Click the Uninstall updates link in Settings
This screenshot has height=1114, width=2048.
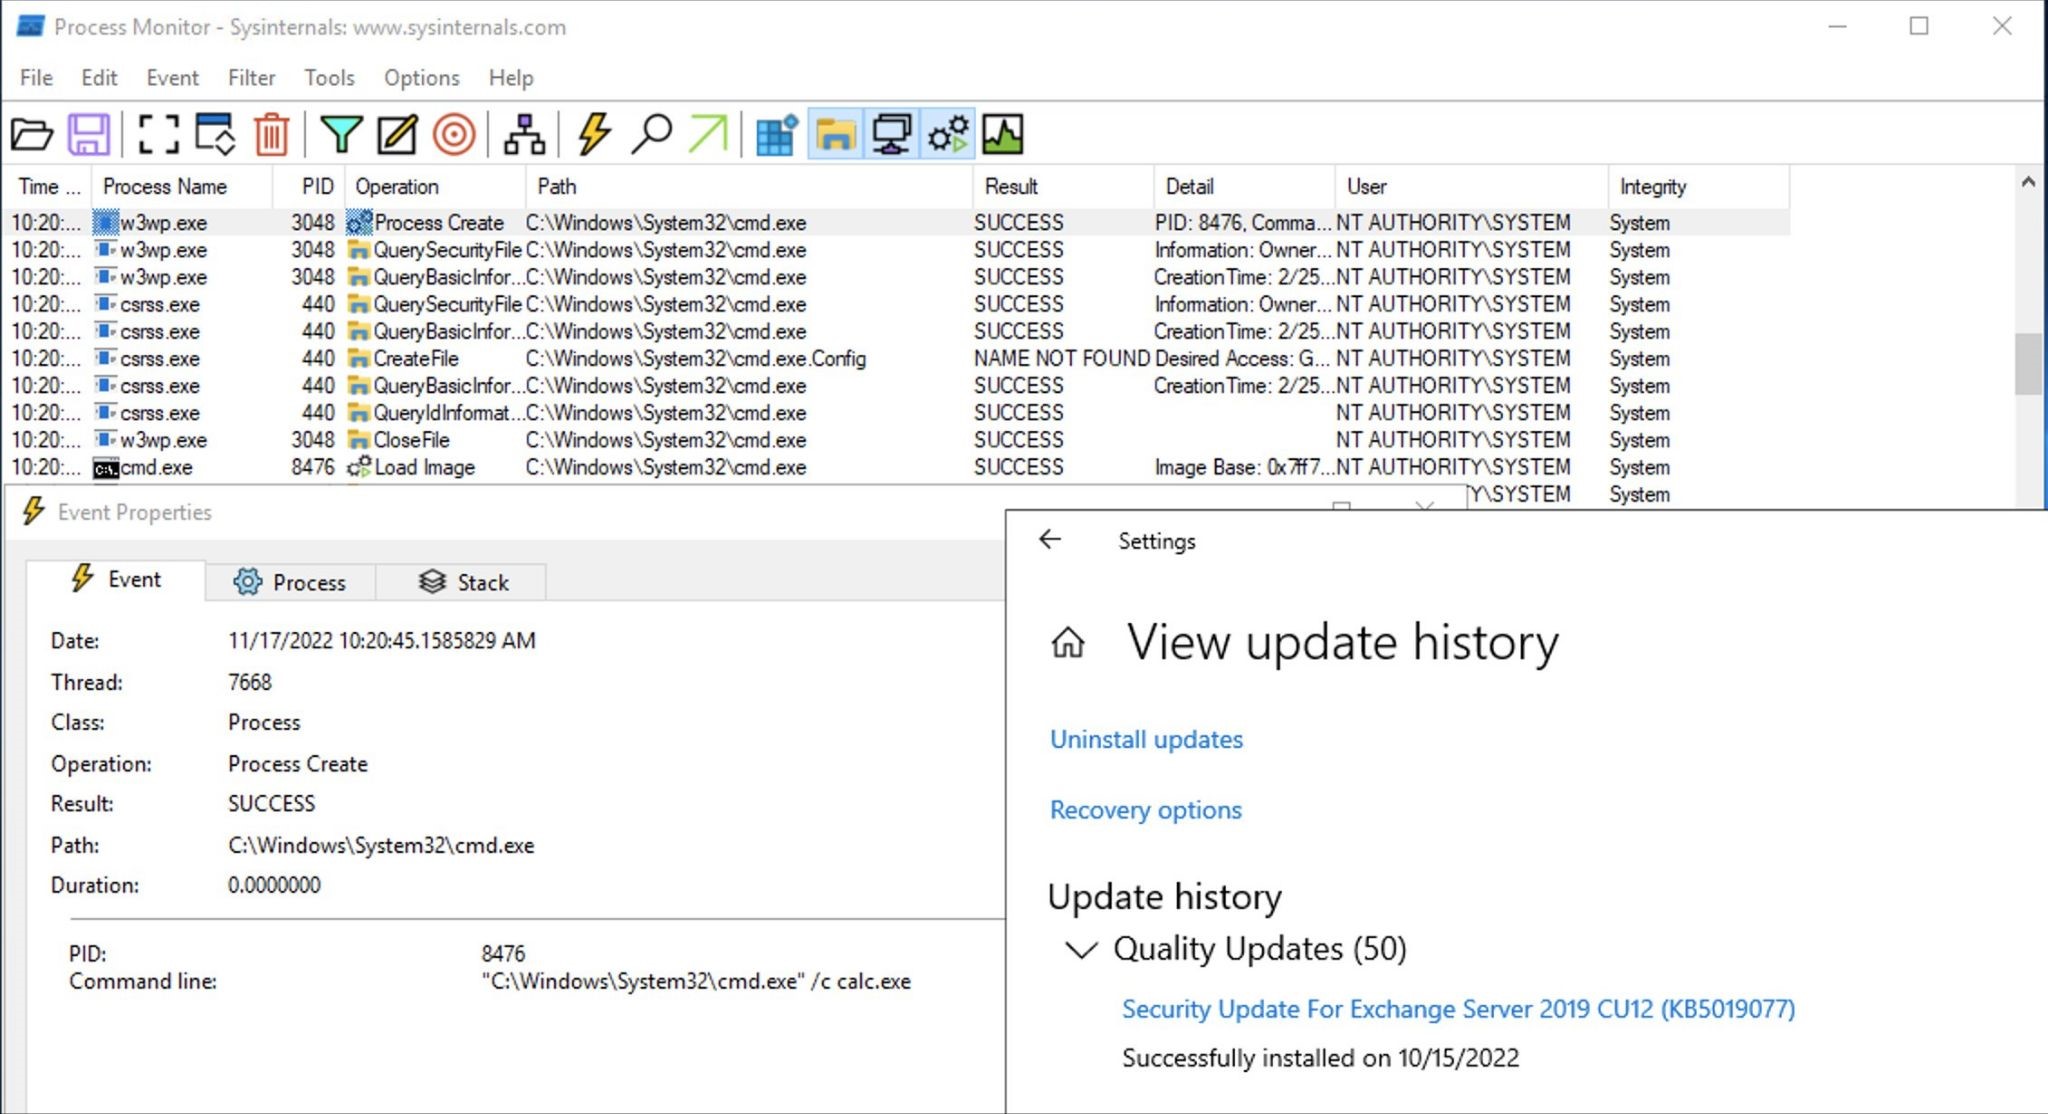pyautogui.click(x=1146, y=739)
